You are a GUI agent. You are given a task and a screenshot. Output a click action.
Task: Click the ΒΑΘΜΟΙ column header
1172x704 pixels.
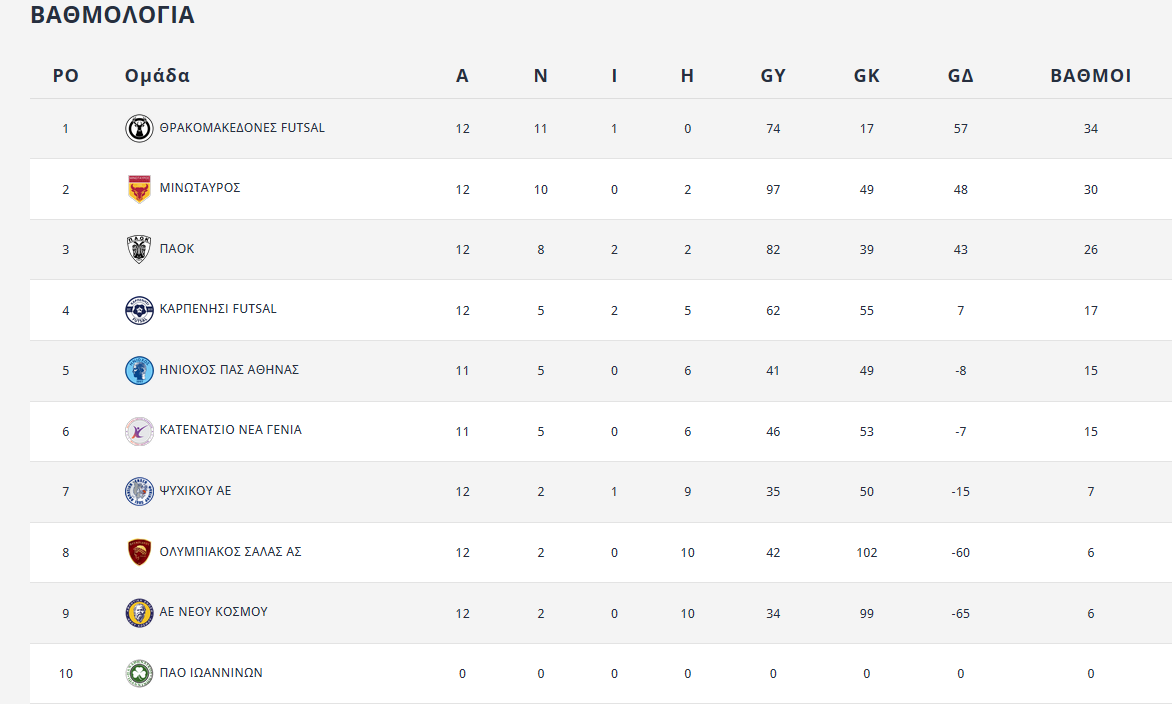pos(1090,76)
